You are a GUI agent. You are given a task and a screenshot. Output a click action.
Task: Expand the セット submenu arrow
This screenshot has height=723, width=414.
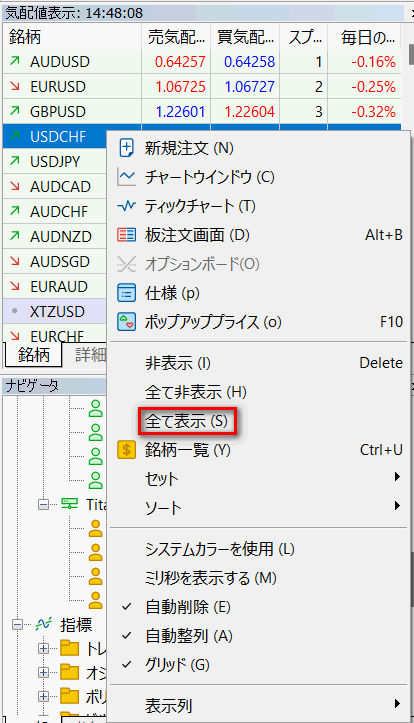point(397,477)
